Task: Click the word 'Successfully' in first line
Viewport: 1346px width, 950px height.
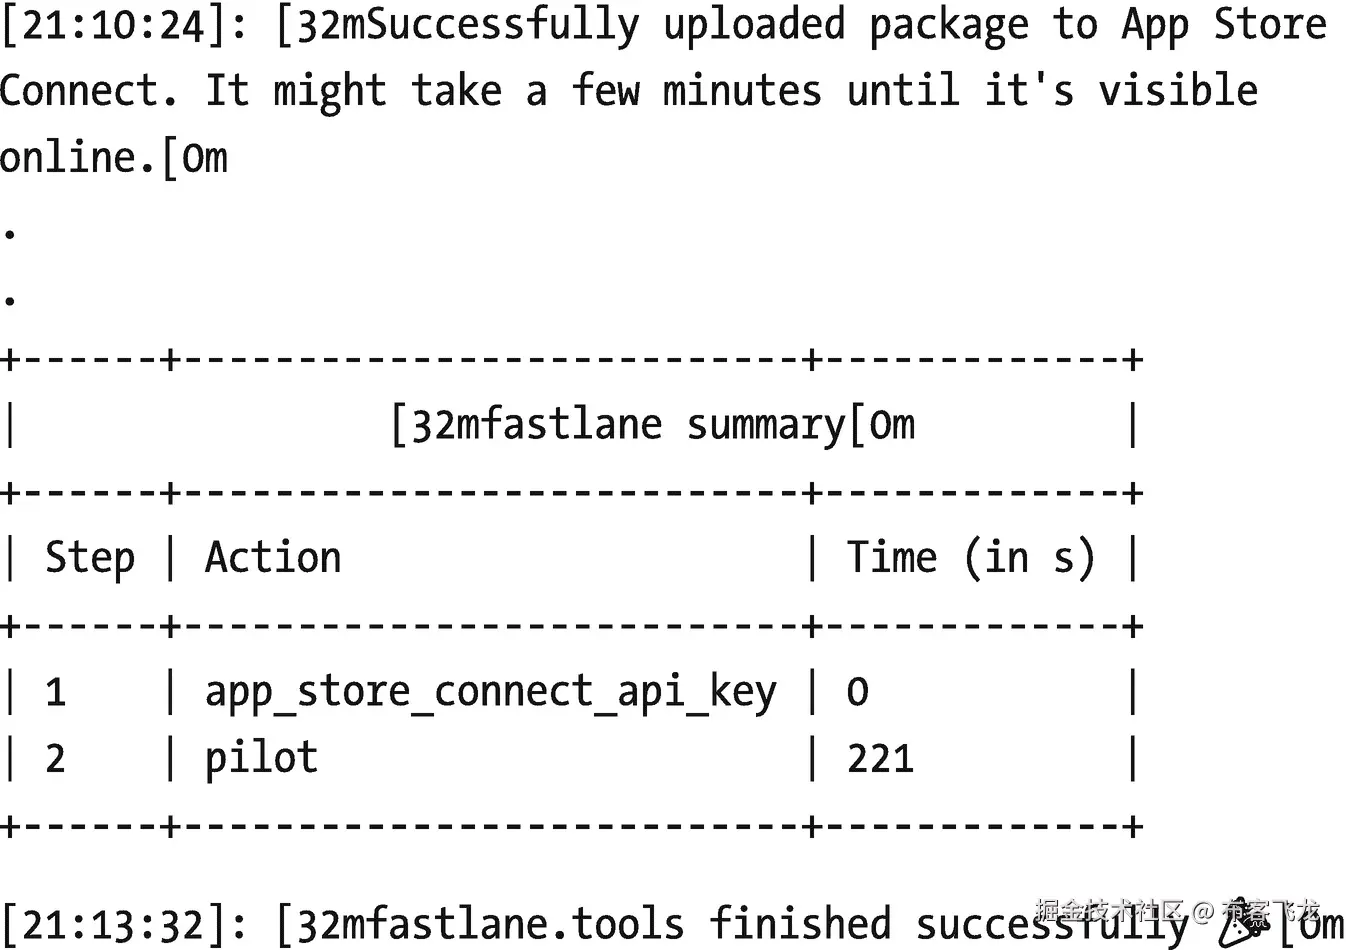Action: tap(503, 25)
